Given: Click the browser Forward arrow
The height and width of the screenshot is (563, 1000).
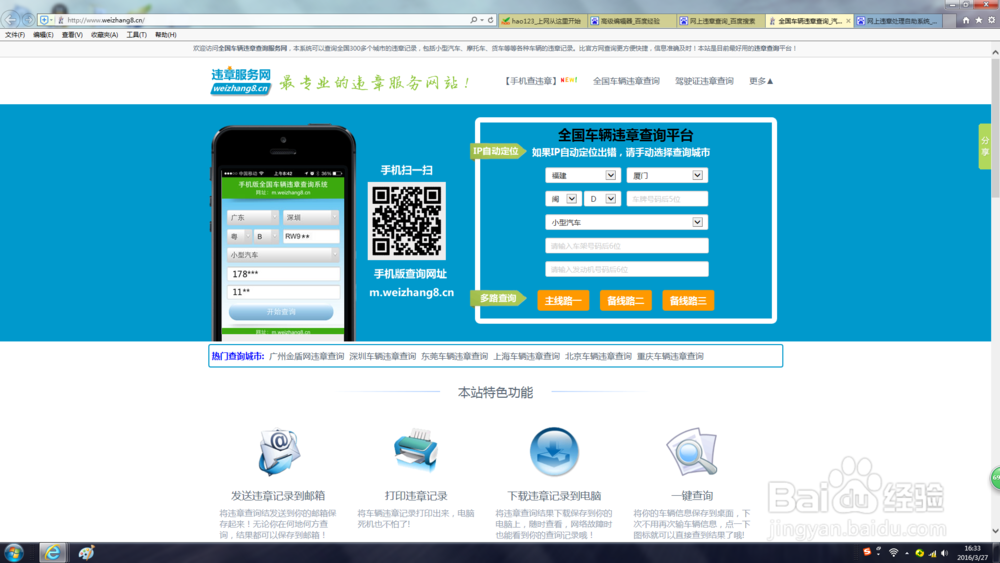Looking at the screenshot, I should coord(28,20).
